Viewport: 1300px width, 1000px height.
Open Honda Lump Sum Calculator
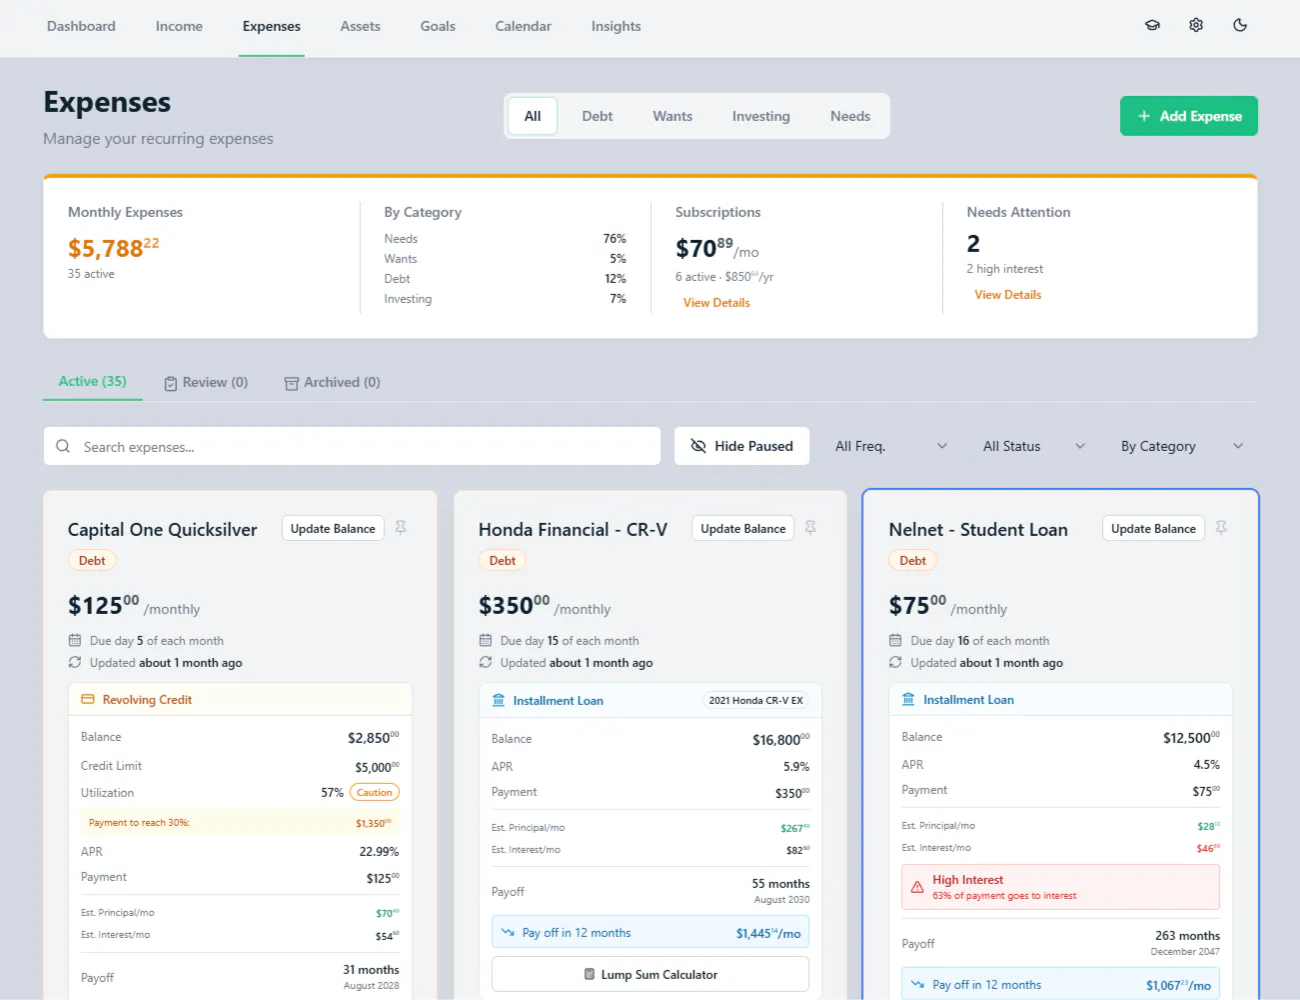tap(650, 975)
